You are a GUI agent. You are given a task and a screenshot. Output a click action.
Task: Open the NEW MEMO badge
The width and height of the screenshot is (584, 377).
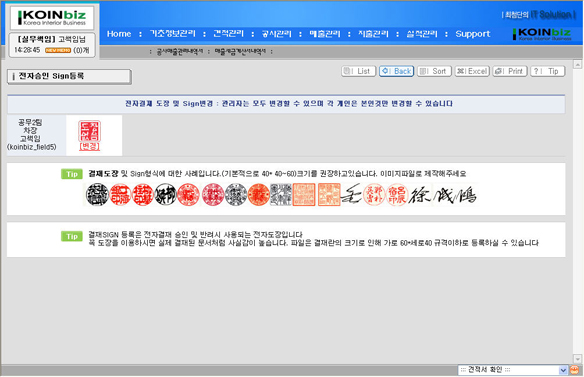click(x=58, y=50)
